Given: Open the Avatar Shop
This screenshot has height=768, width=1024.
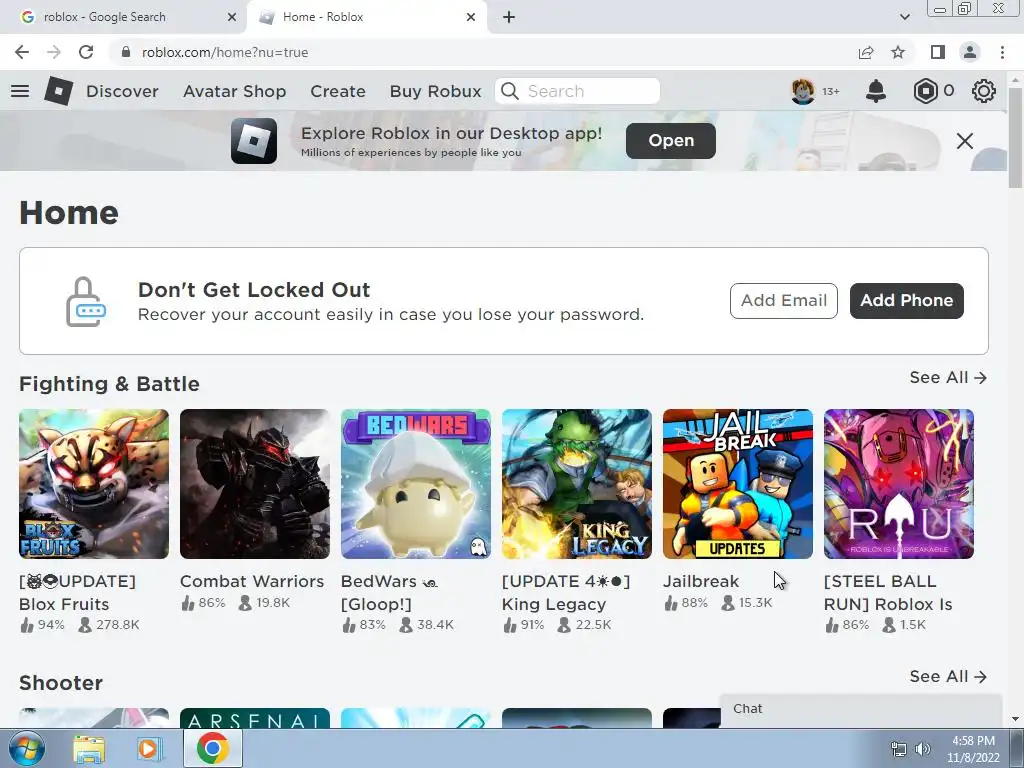Looking at the screenshot, I should tap(234, 91).
